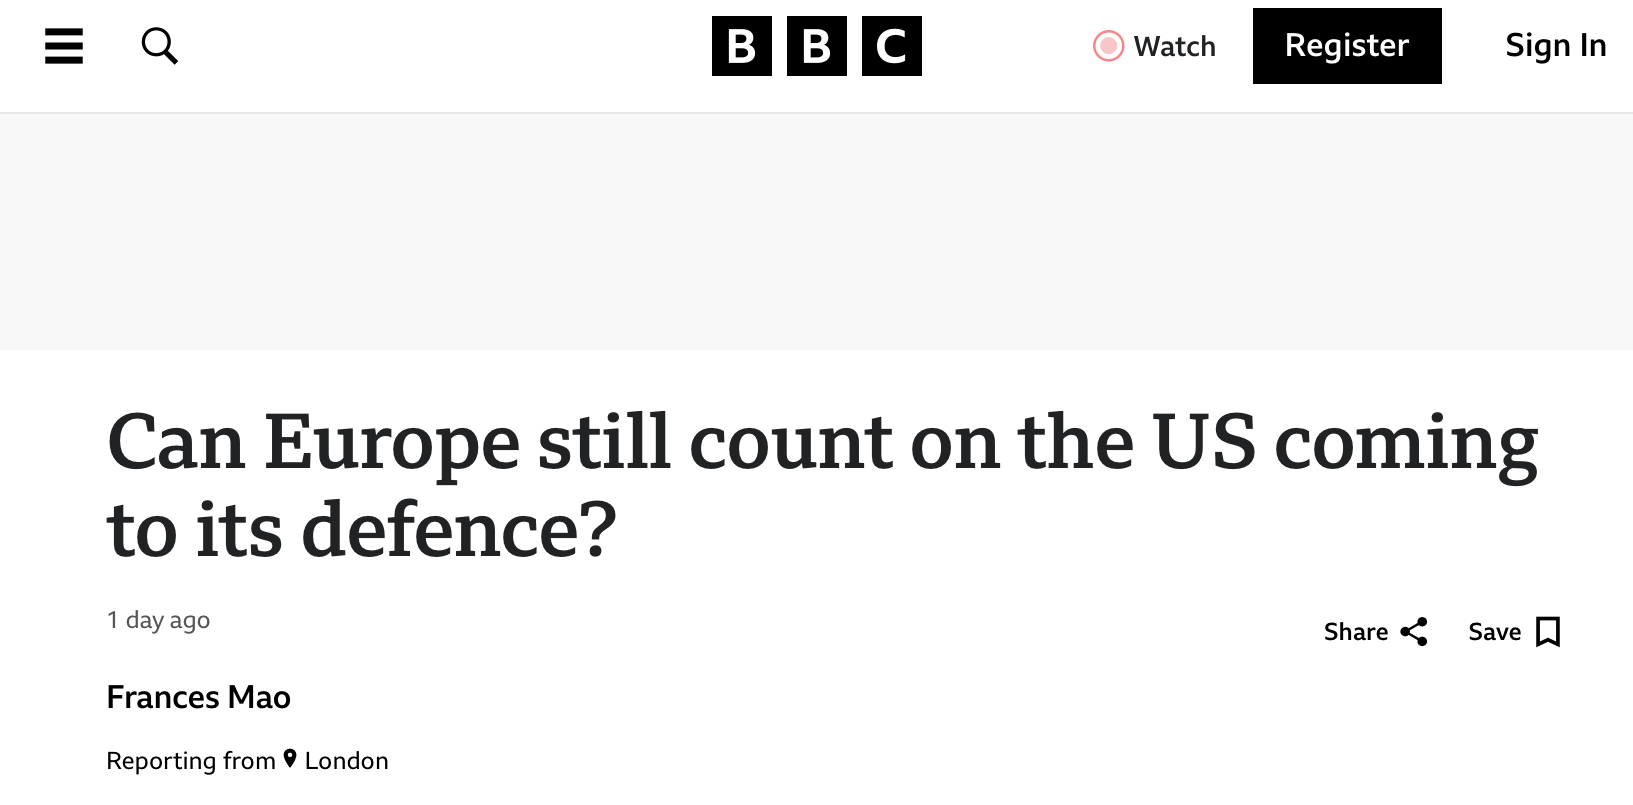
Task: Click the London location text
Action: point(347,761)
